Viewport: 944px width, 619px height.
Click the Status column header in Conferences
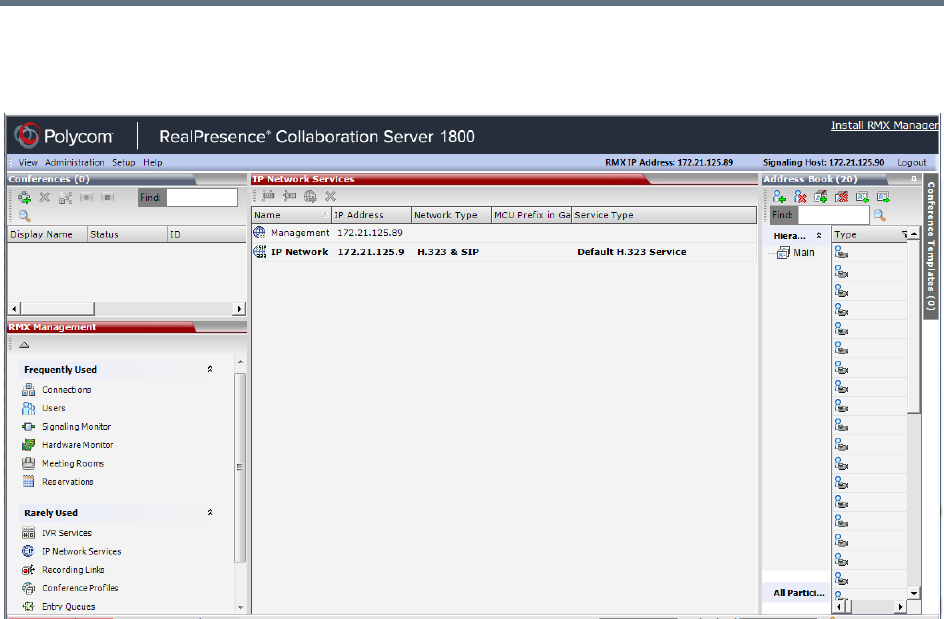[x=128, y=234]
